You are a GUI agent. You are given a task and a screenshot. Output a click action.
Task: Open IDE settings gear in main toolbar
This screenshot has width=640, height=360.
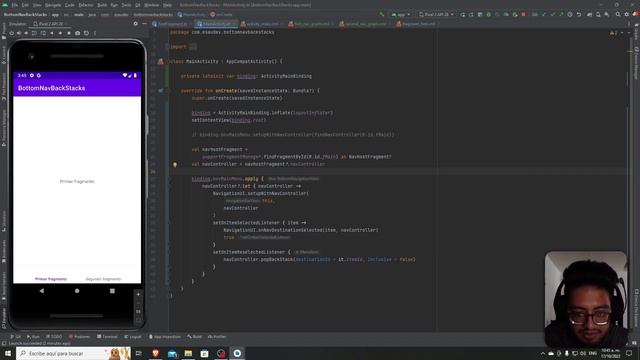pyautogui.click(x=627, y=14)
